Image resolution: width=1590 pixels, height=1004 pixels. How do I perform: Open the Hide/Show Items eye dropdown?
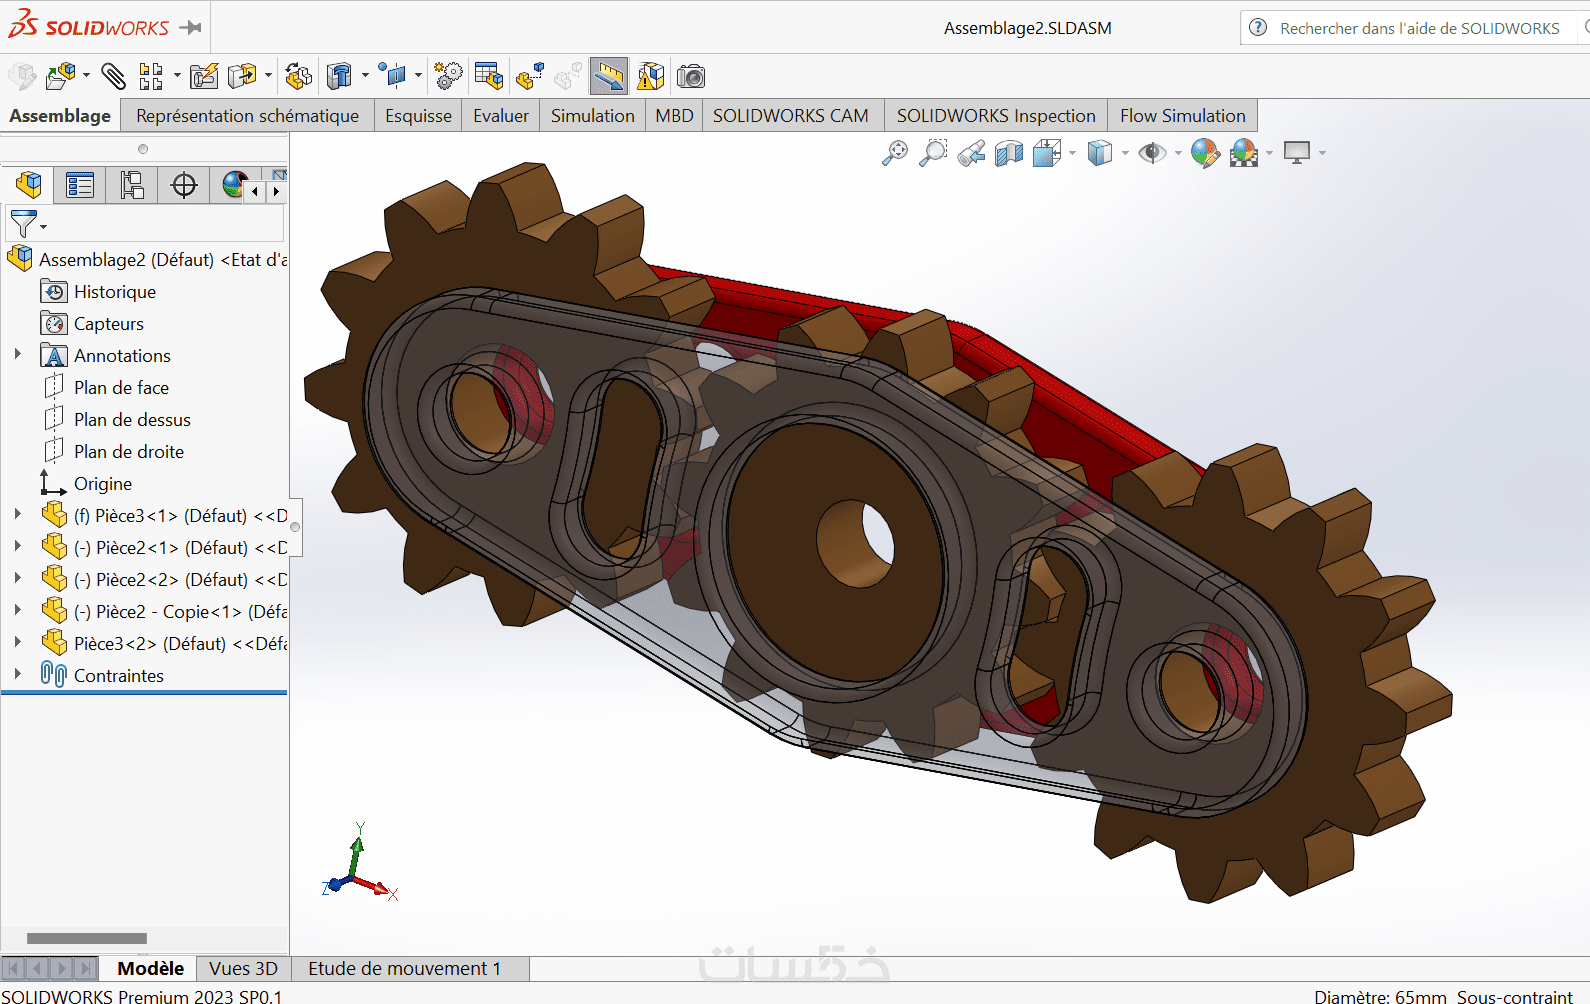click(1177, 154)
